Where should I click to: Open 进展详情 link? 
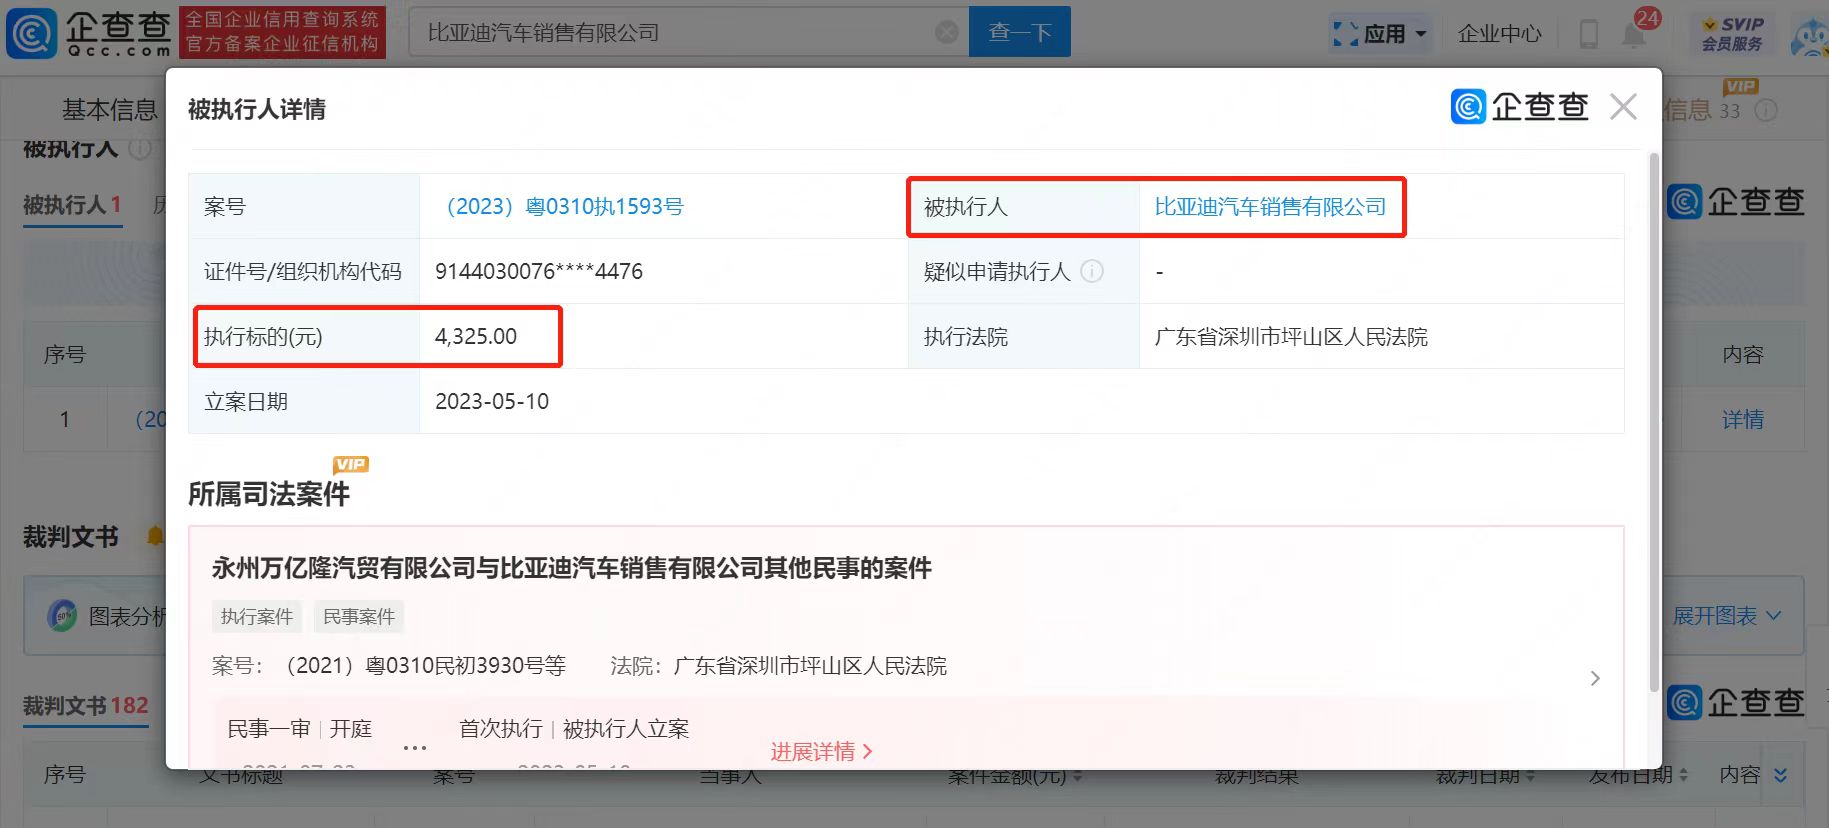pos(821,752)
